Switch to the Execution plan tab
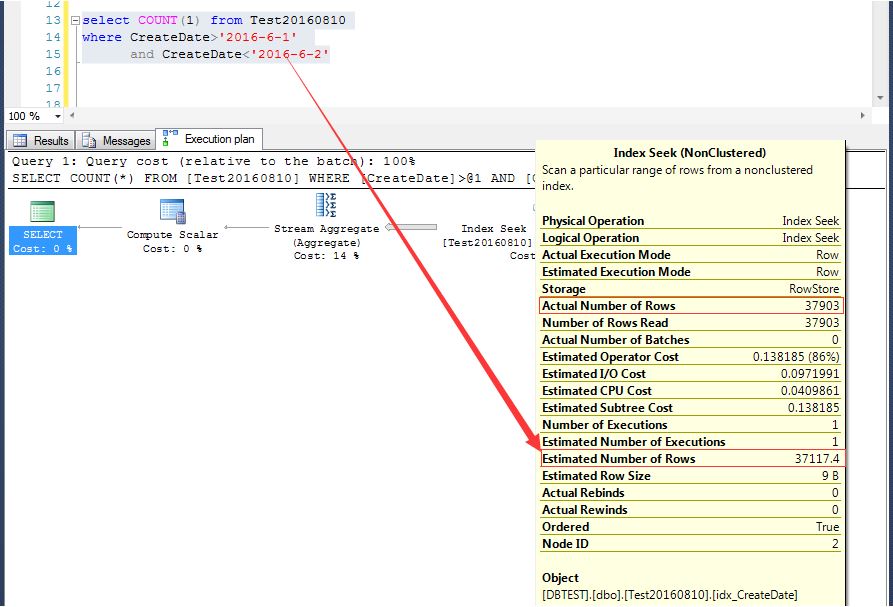 210,139
